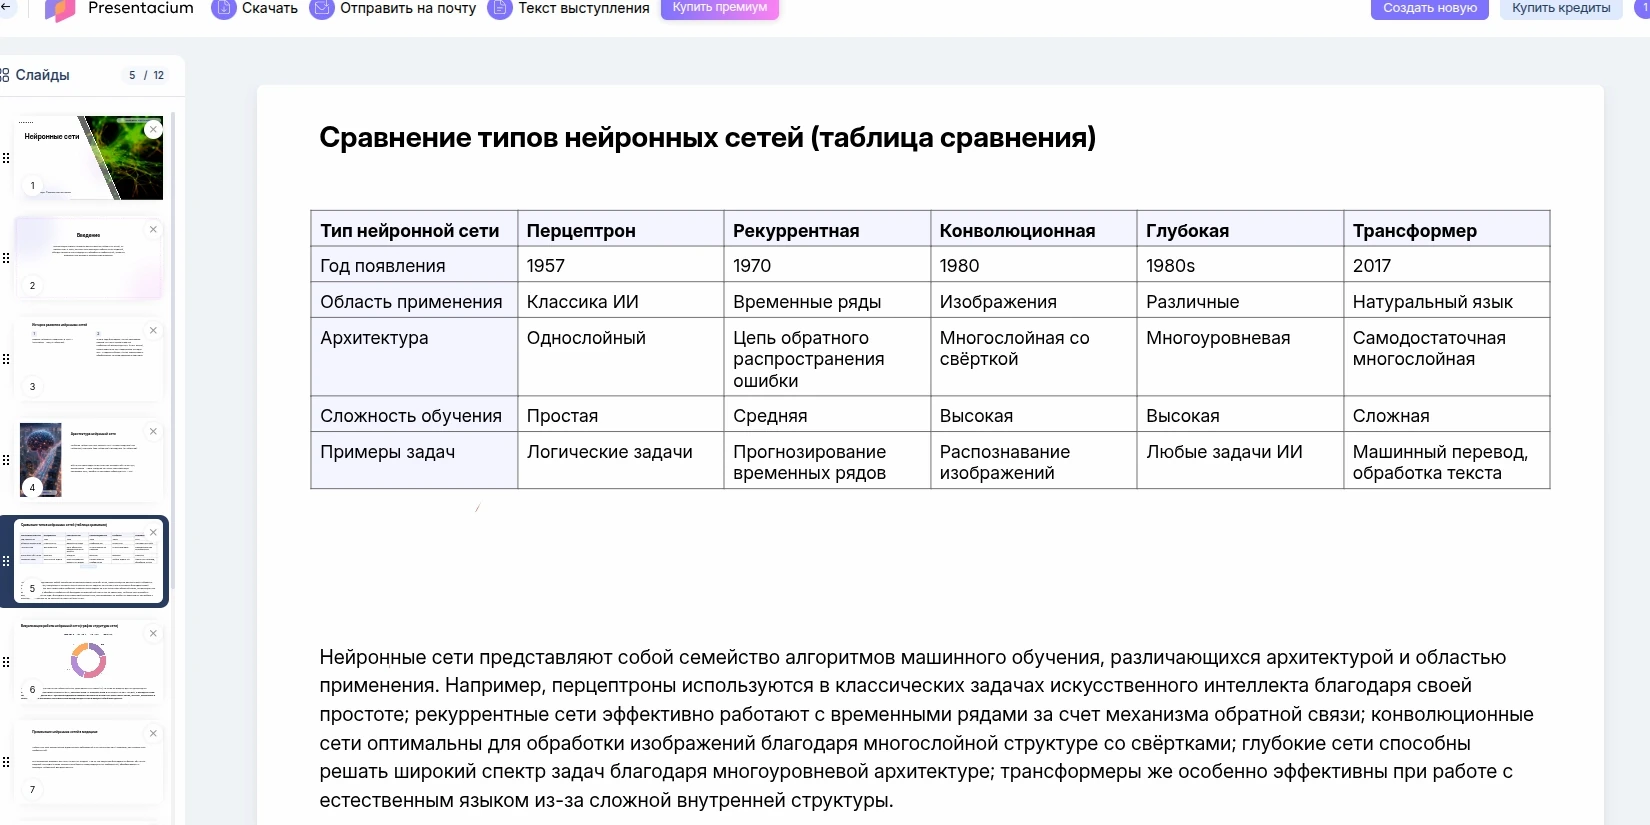Click the Слайды panel heading
Screen dimensions: 1650x825
click(42, 75)
